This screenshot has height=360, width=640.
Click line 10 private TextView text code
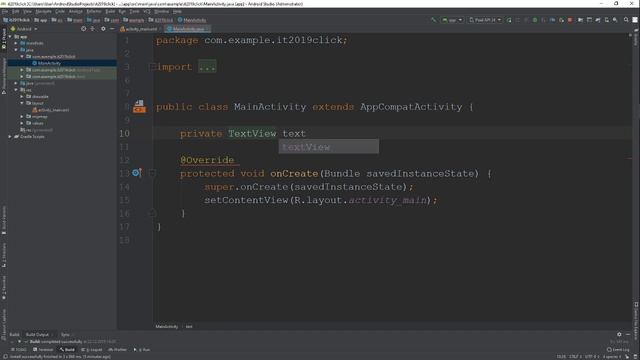click(243, 133)
